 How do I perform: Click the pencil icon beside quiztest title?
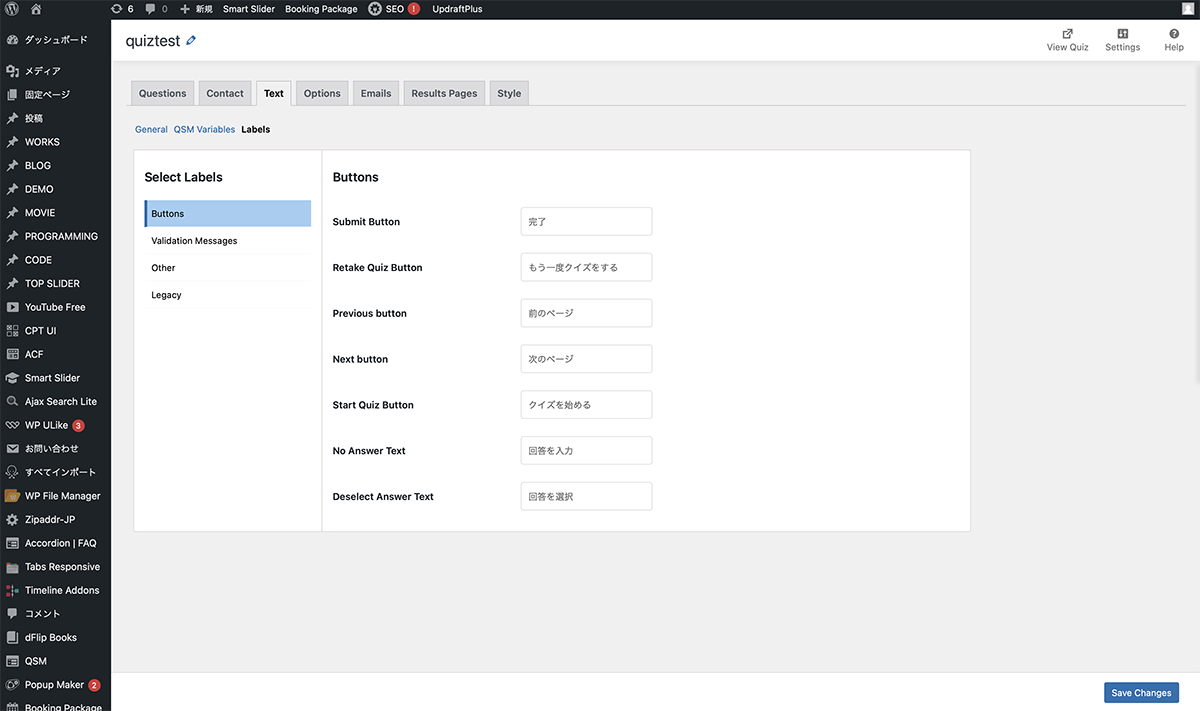pos(192,41)
